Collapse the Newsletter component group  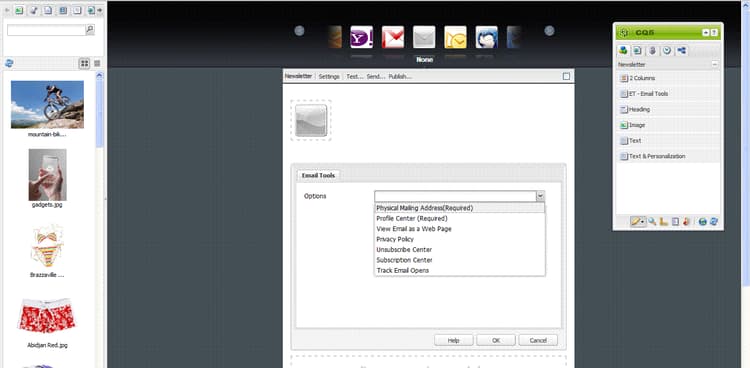[x=715, y=64]
